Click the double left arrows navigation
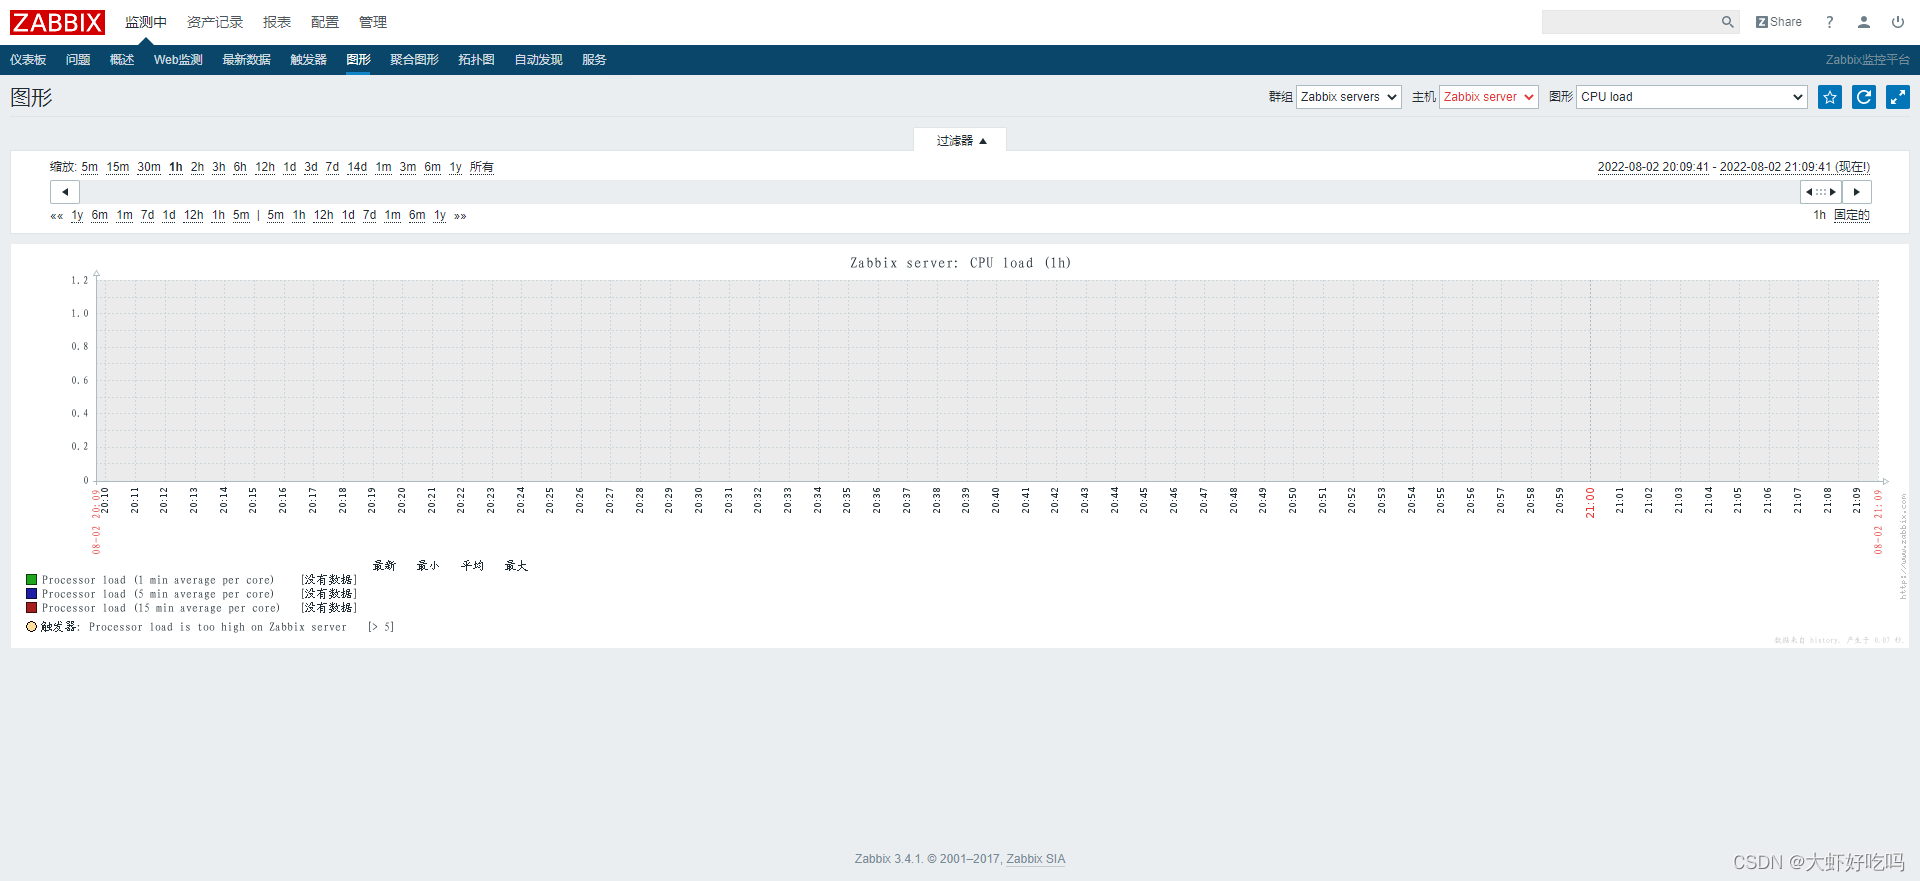This screenshot has height=881, width=1920. coord(57,216)
